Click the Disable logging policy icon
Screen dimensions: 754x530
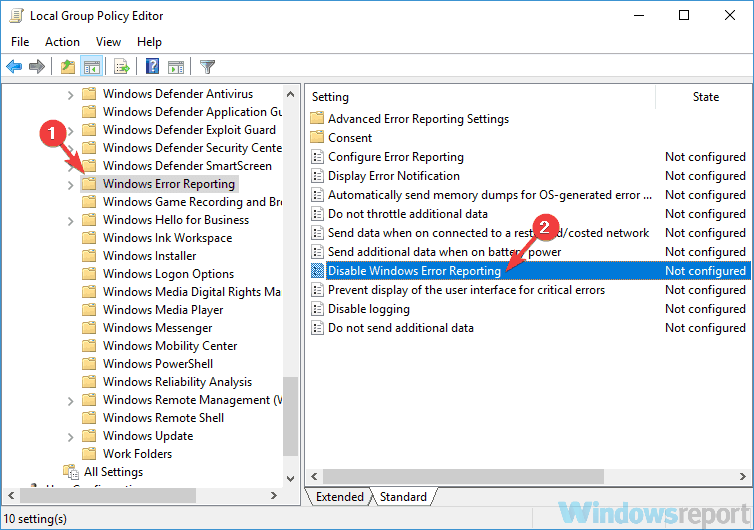coord(317,309)
